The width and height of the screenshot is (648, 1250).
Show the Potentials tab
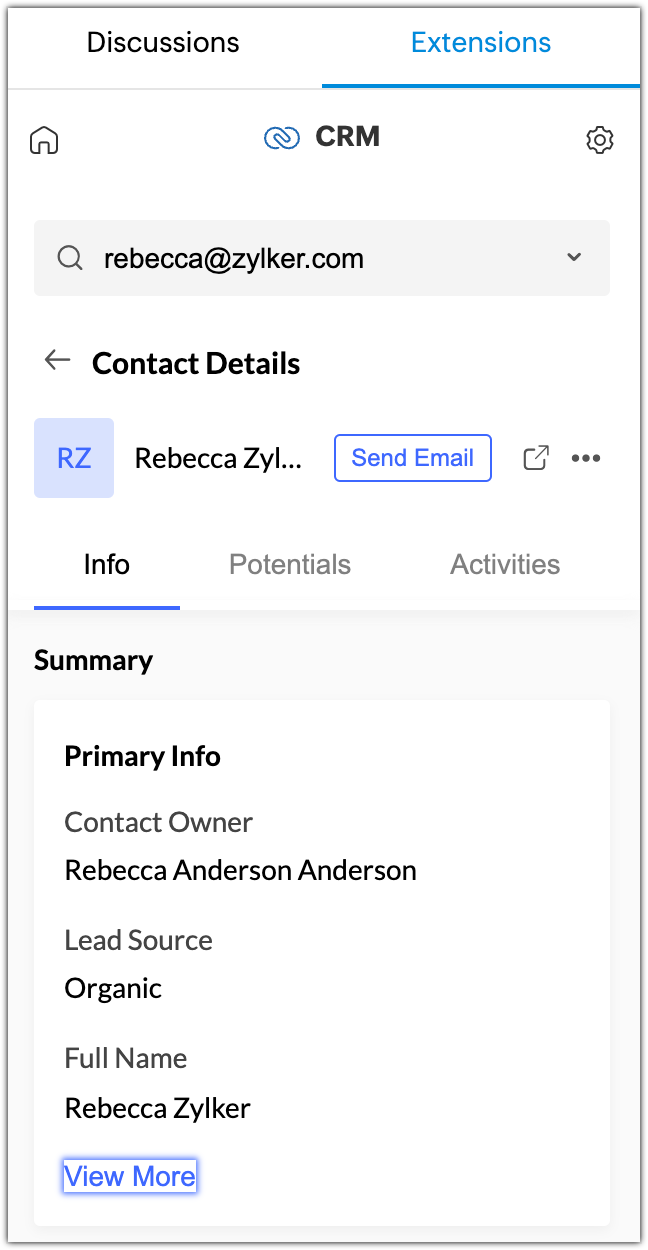pos(290,565)
